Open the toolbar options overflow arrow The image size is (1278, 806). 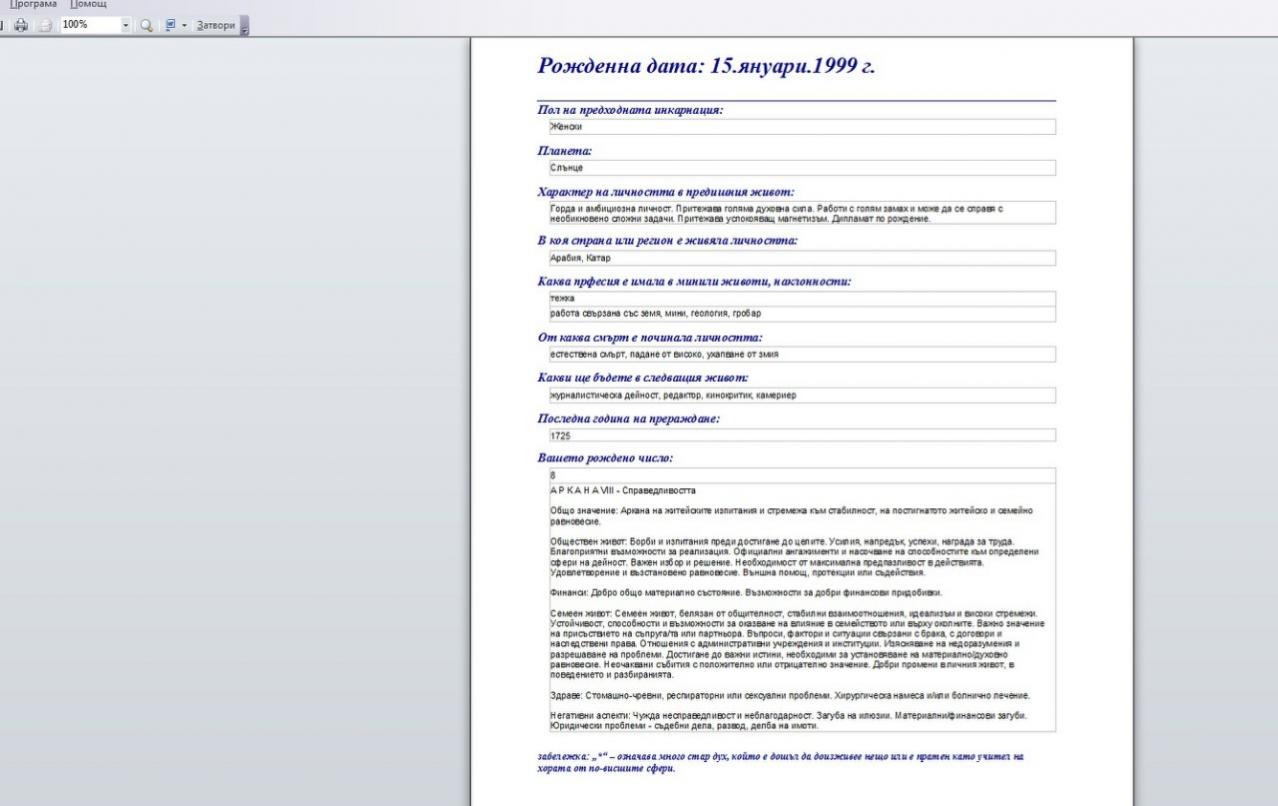pyautogui.click(x=244, y=25)
